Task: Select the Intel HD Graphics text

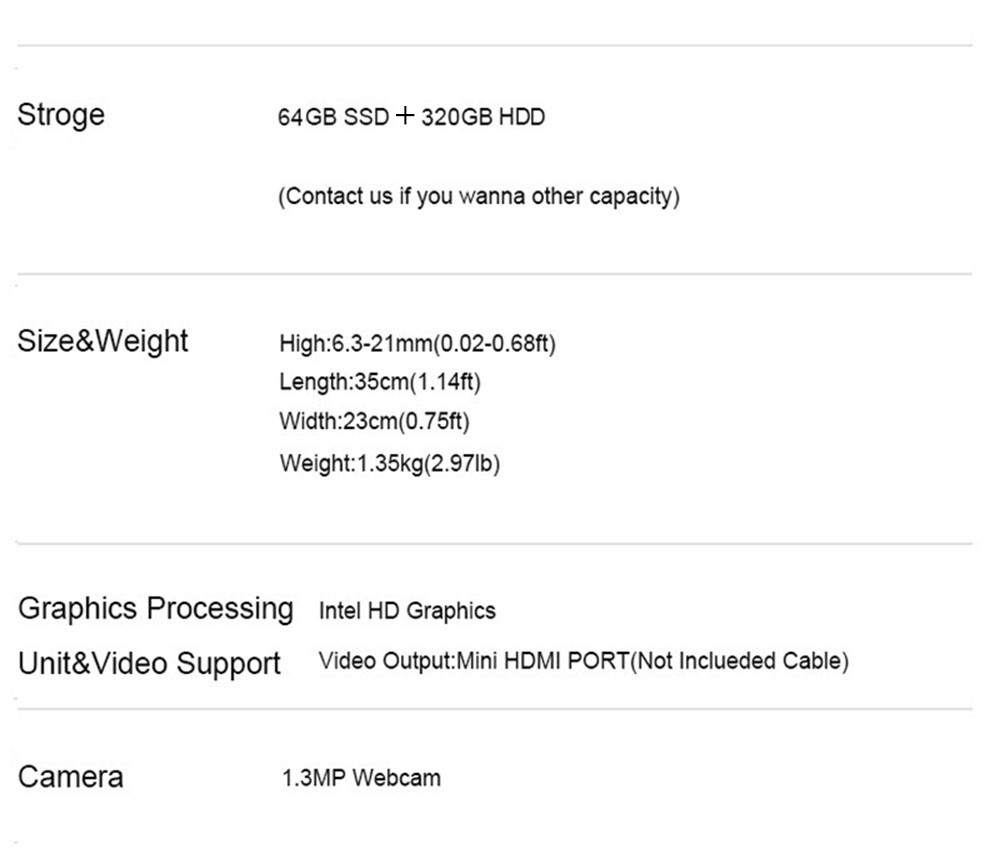Action: pos(407,611)
